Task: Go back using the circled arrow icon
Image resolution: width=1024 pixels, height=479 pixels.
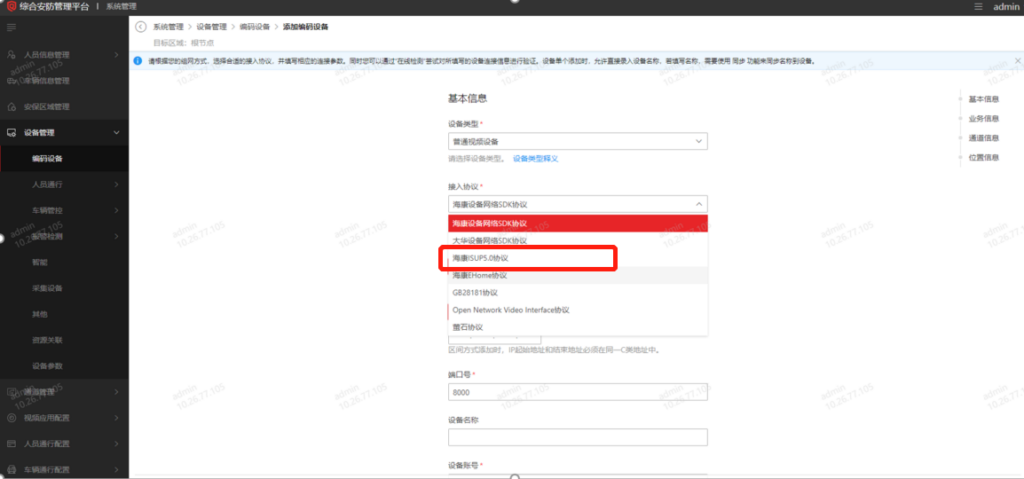Action: pyautogui.click(x=140, y=27)
